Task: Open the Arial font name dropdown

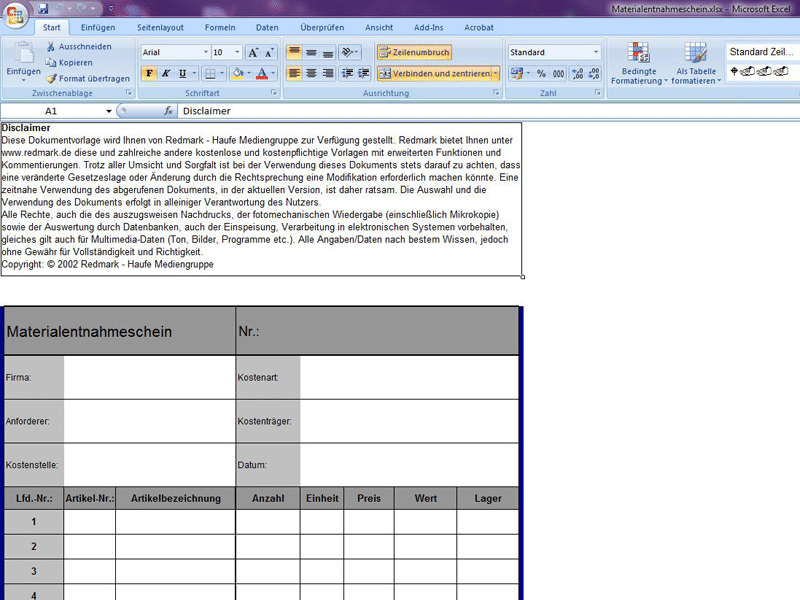Action: 206,52
